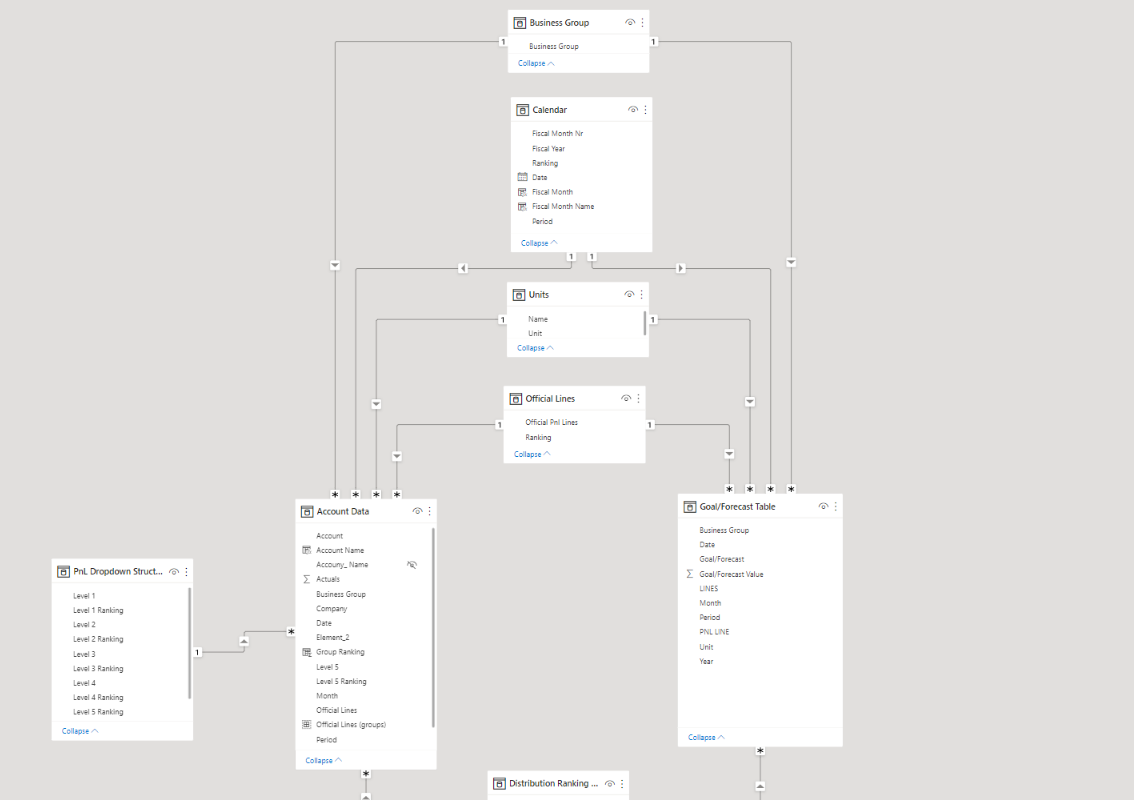Select filter arrow on Units to Goal/Forecast line
The image size is (1134, 800).
750,401
